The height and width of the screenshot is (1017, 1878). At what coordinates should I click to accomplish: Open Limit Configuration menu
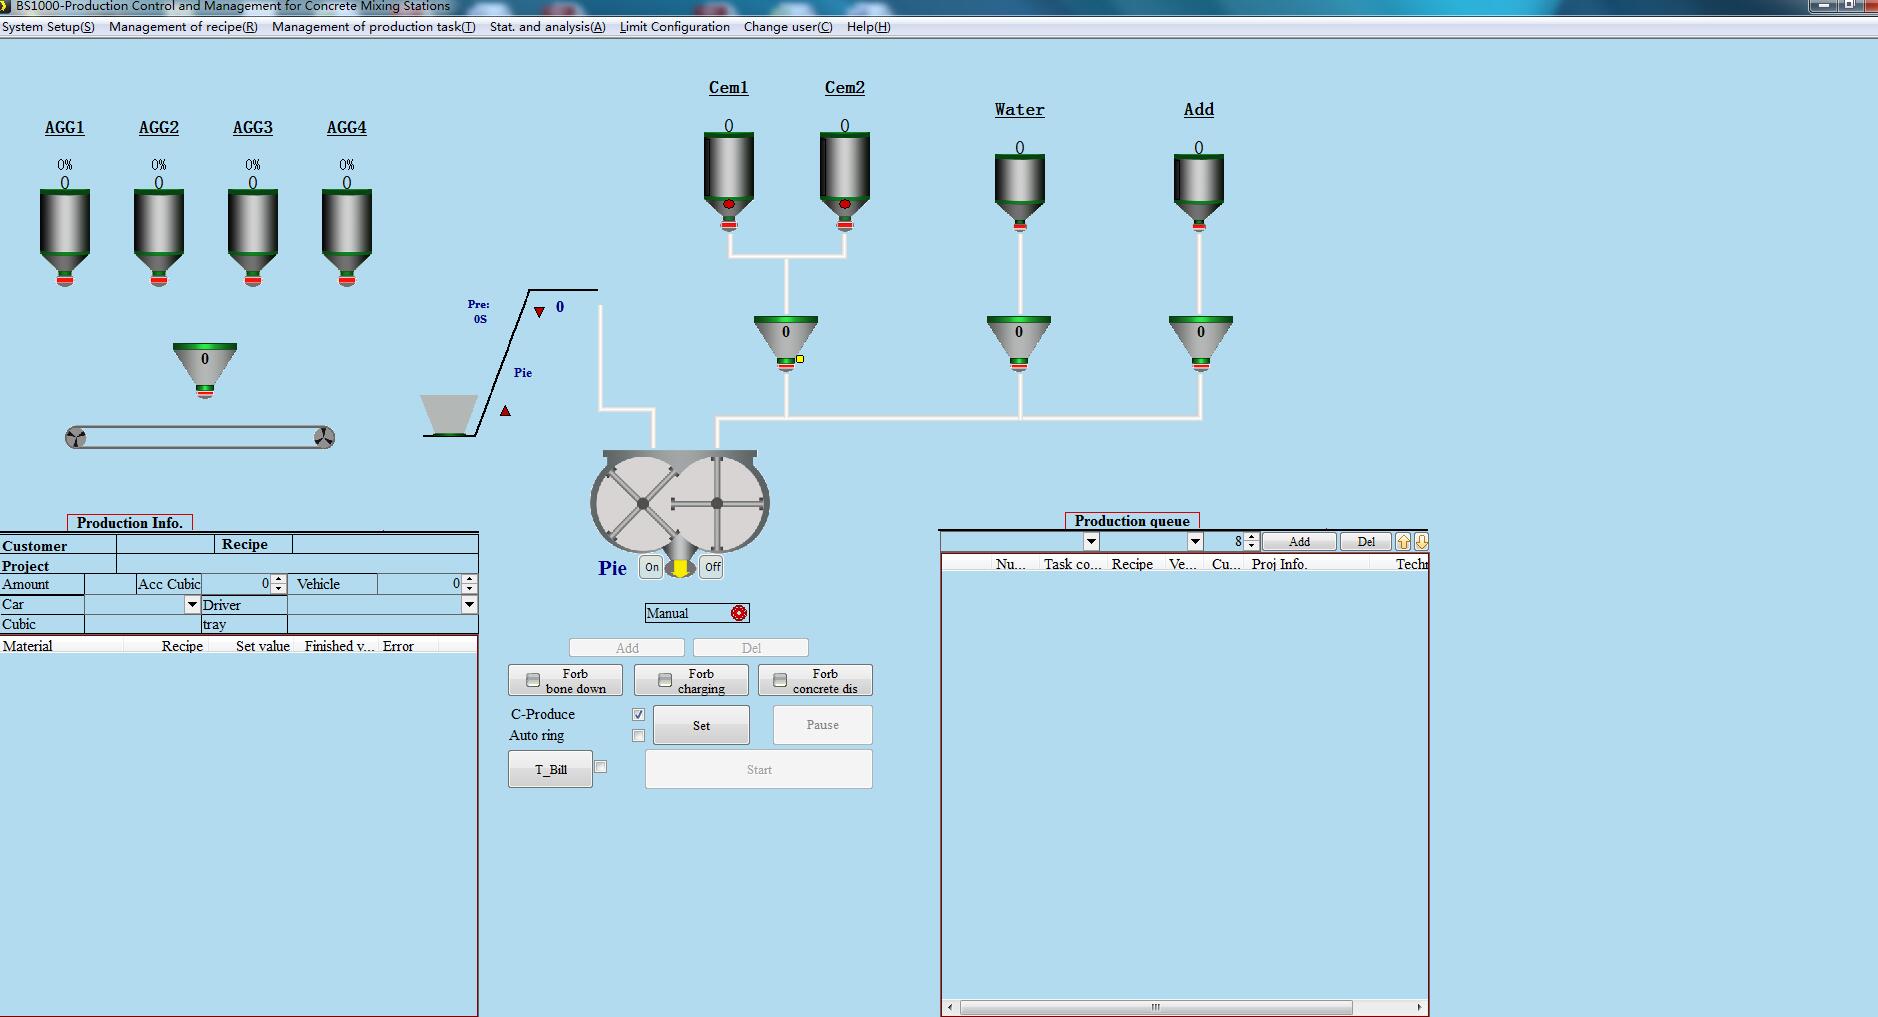675,27
